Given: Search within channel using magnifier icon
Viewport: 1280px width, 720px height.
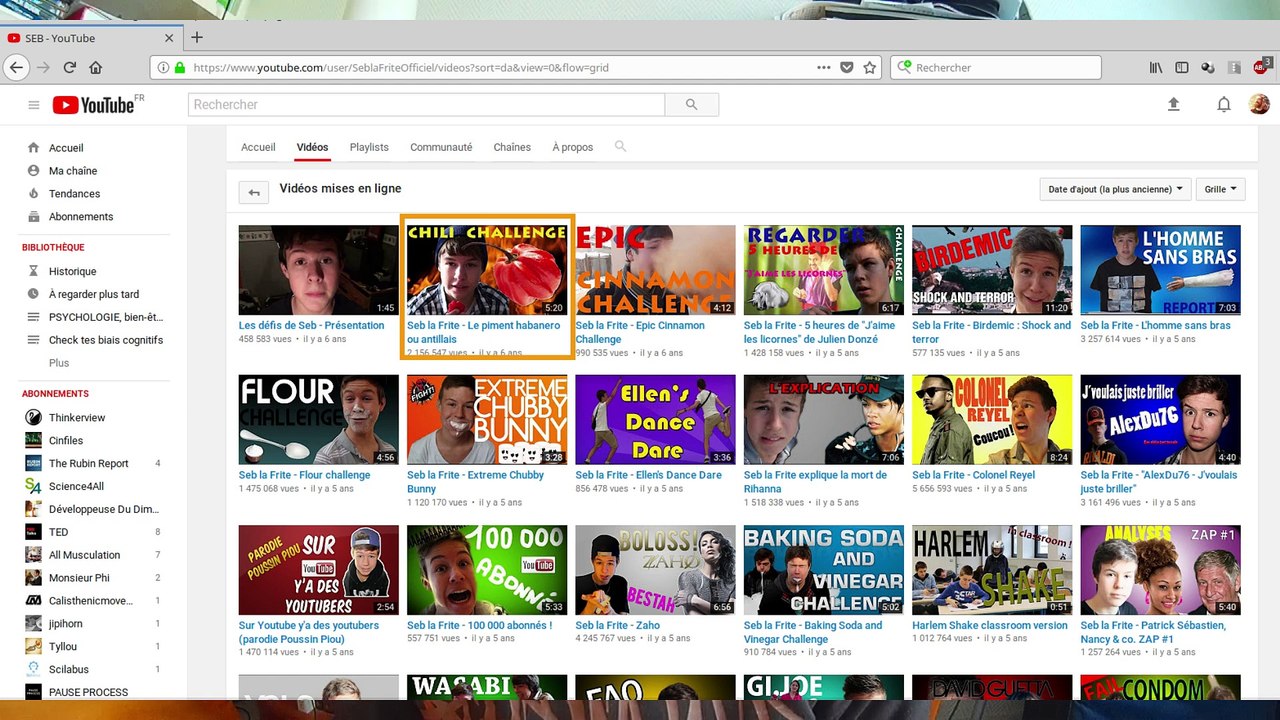Looking at the screenshot, I should click(620, 146).
